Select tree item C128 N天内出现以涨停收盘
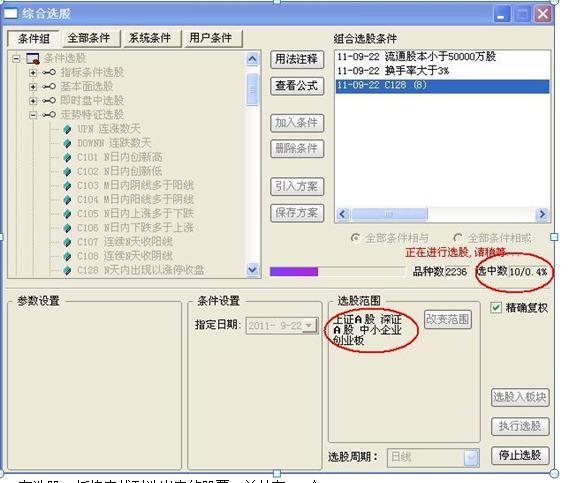Screen dimensions: 570x483 (140, 270)
